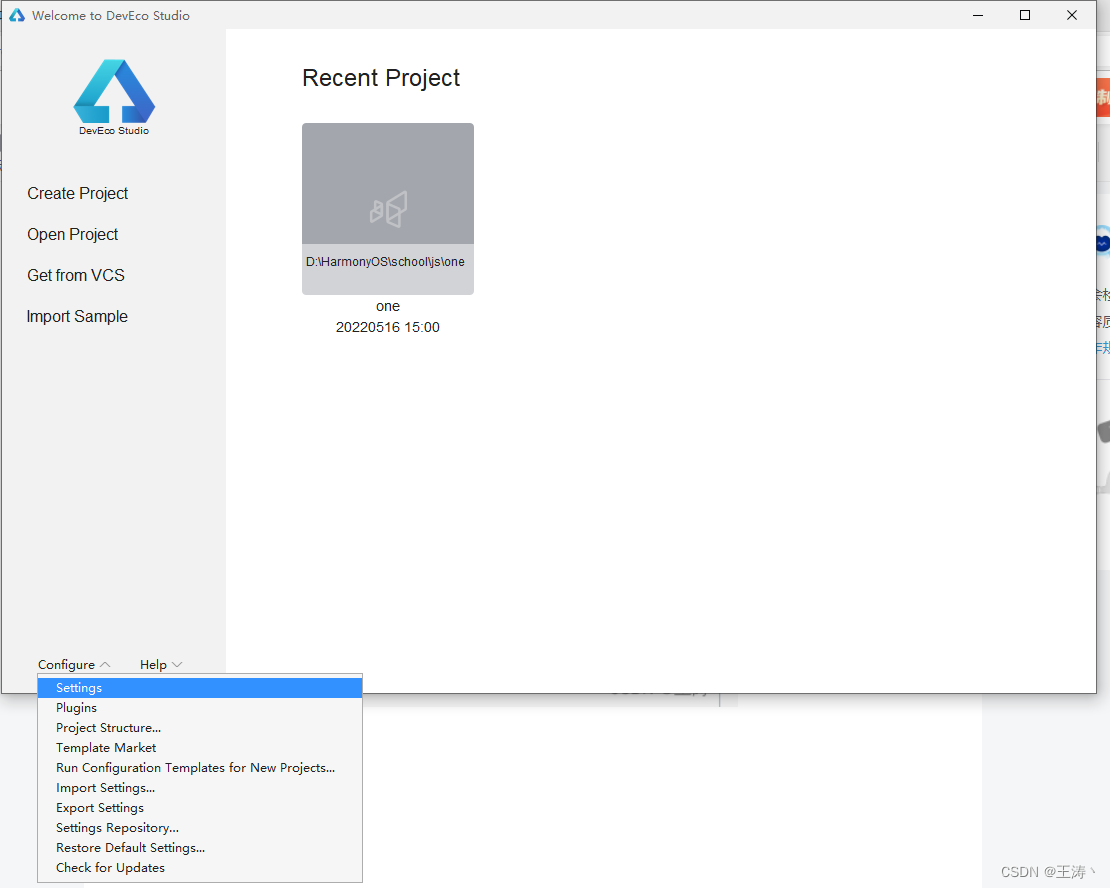Click Import Settings... menu entry

point(200,787)
